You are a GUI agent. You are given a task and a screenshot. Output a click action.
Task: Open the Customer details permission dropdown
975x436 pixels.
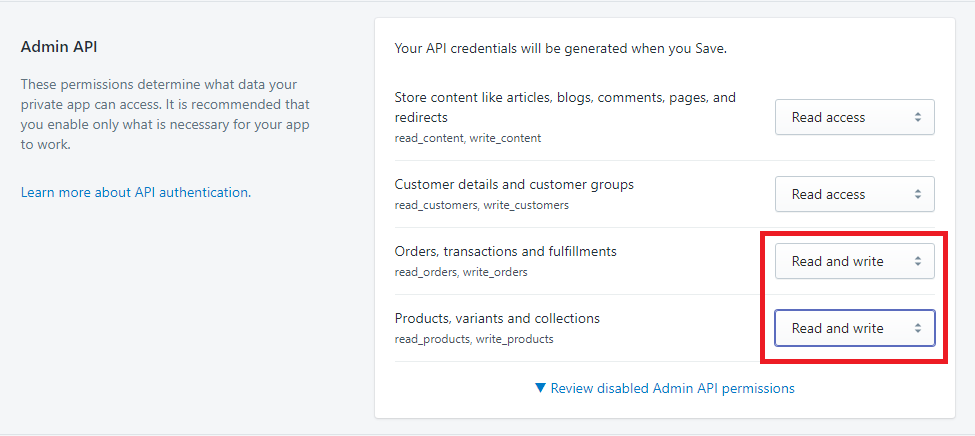[854, 194]
